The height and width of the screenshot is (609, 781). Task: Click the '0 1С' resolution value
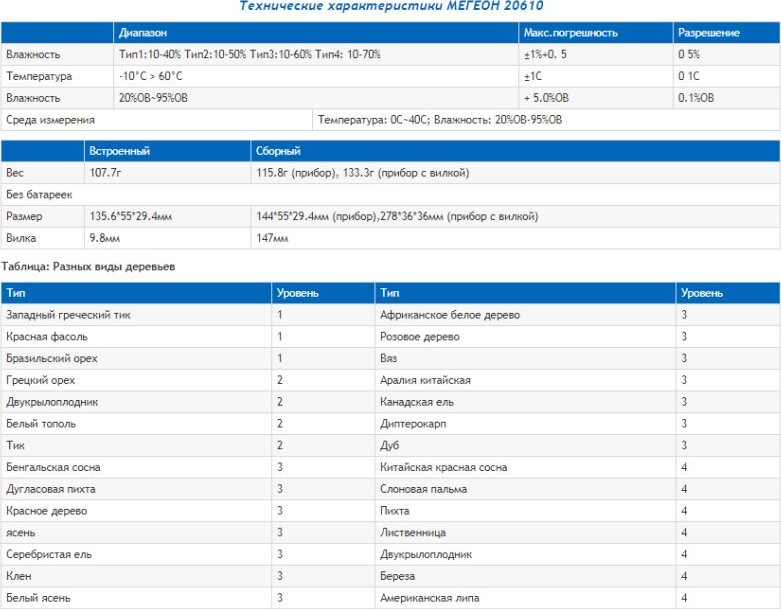688,76
